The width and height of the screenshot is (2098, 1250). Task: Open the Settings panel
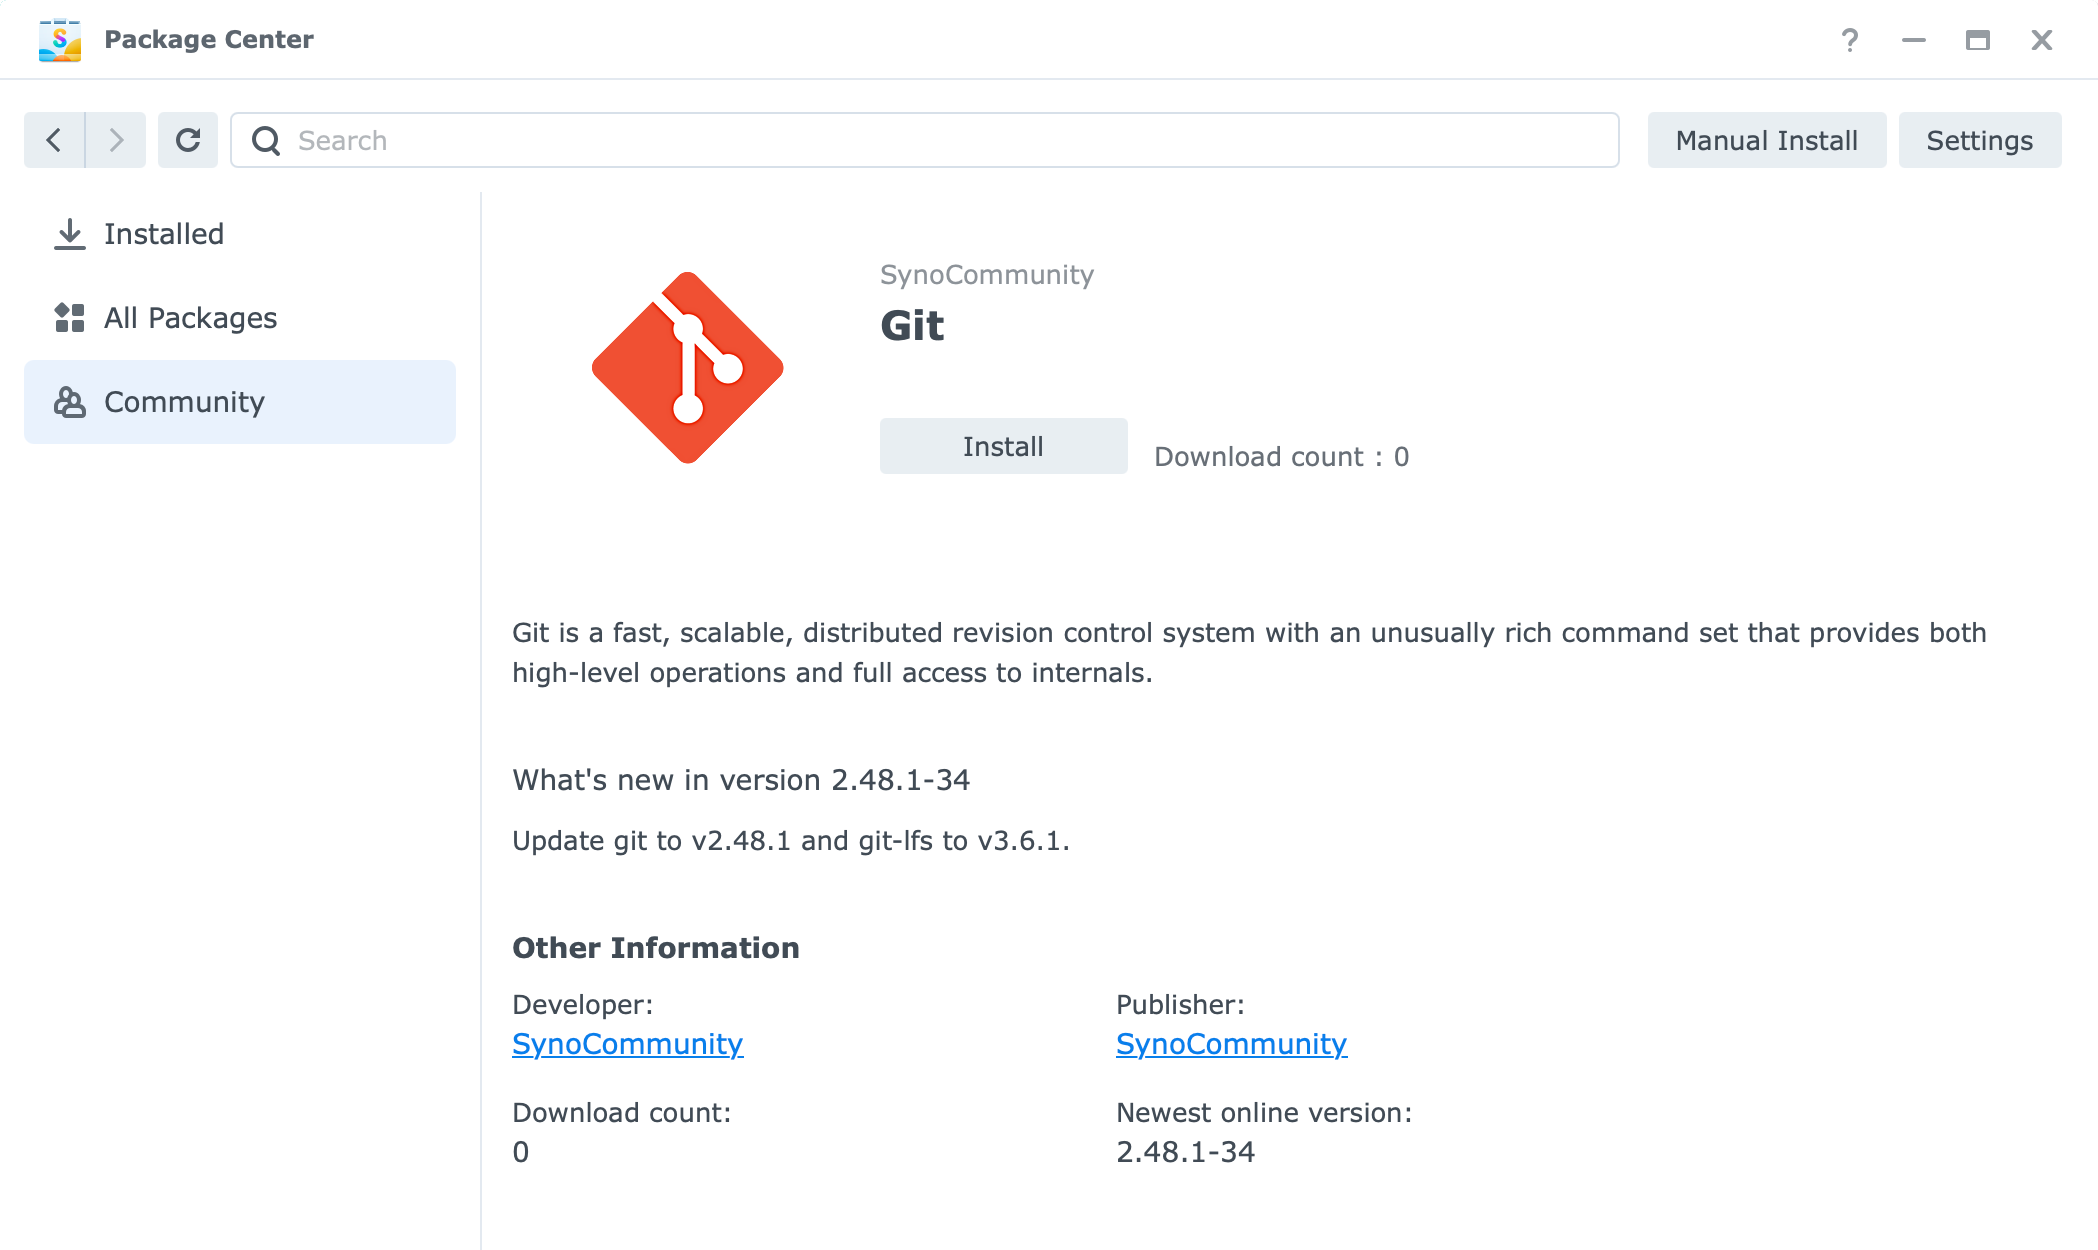pyautogui.click(x=1980, y=140)
